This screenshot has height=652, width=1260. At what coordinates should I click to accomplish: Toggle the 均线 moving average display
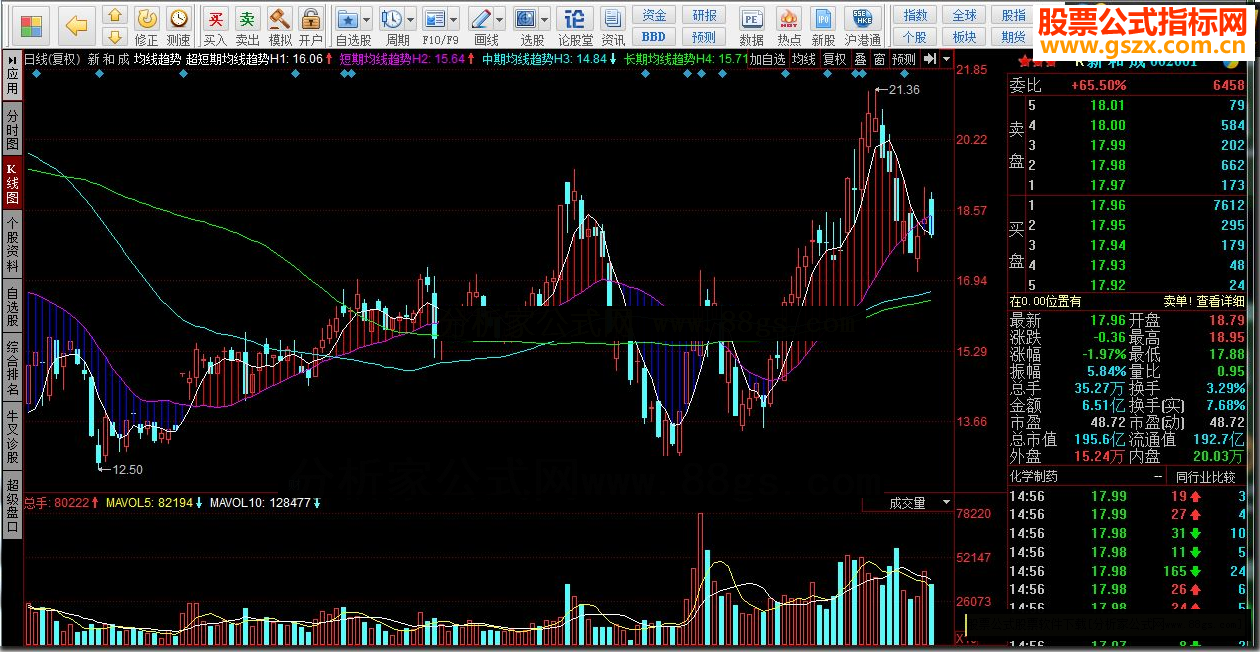point(803,59)
